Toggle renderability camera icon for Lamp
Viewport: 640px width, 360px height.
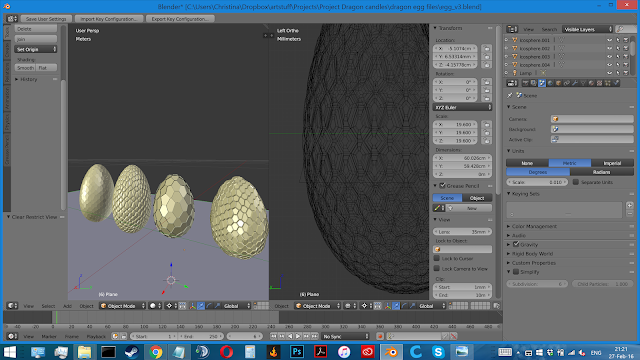[x=626, y=73]
